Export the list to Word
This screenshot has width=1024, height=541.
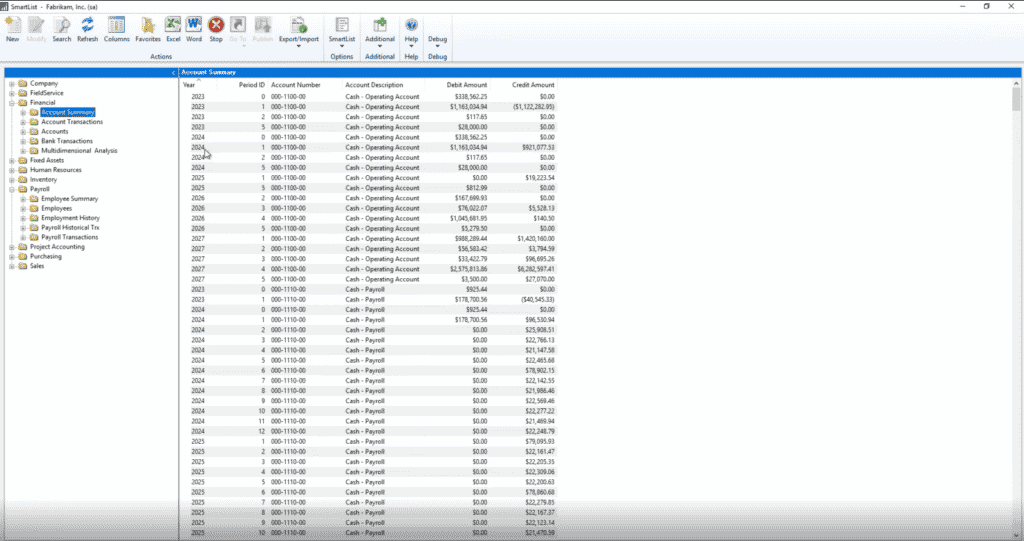click(x=194, y=28)
